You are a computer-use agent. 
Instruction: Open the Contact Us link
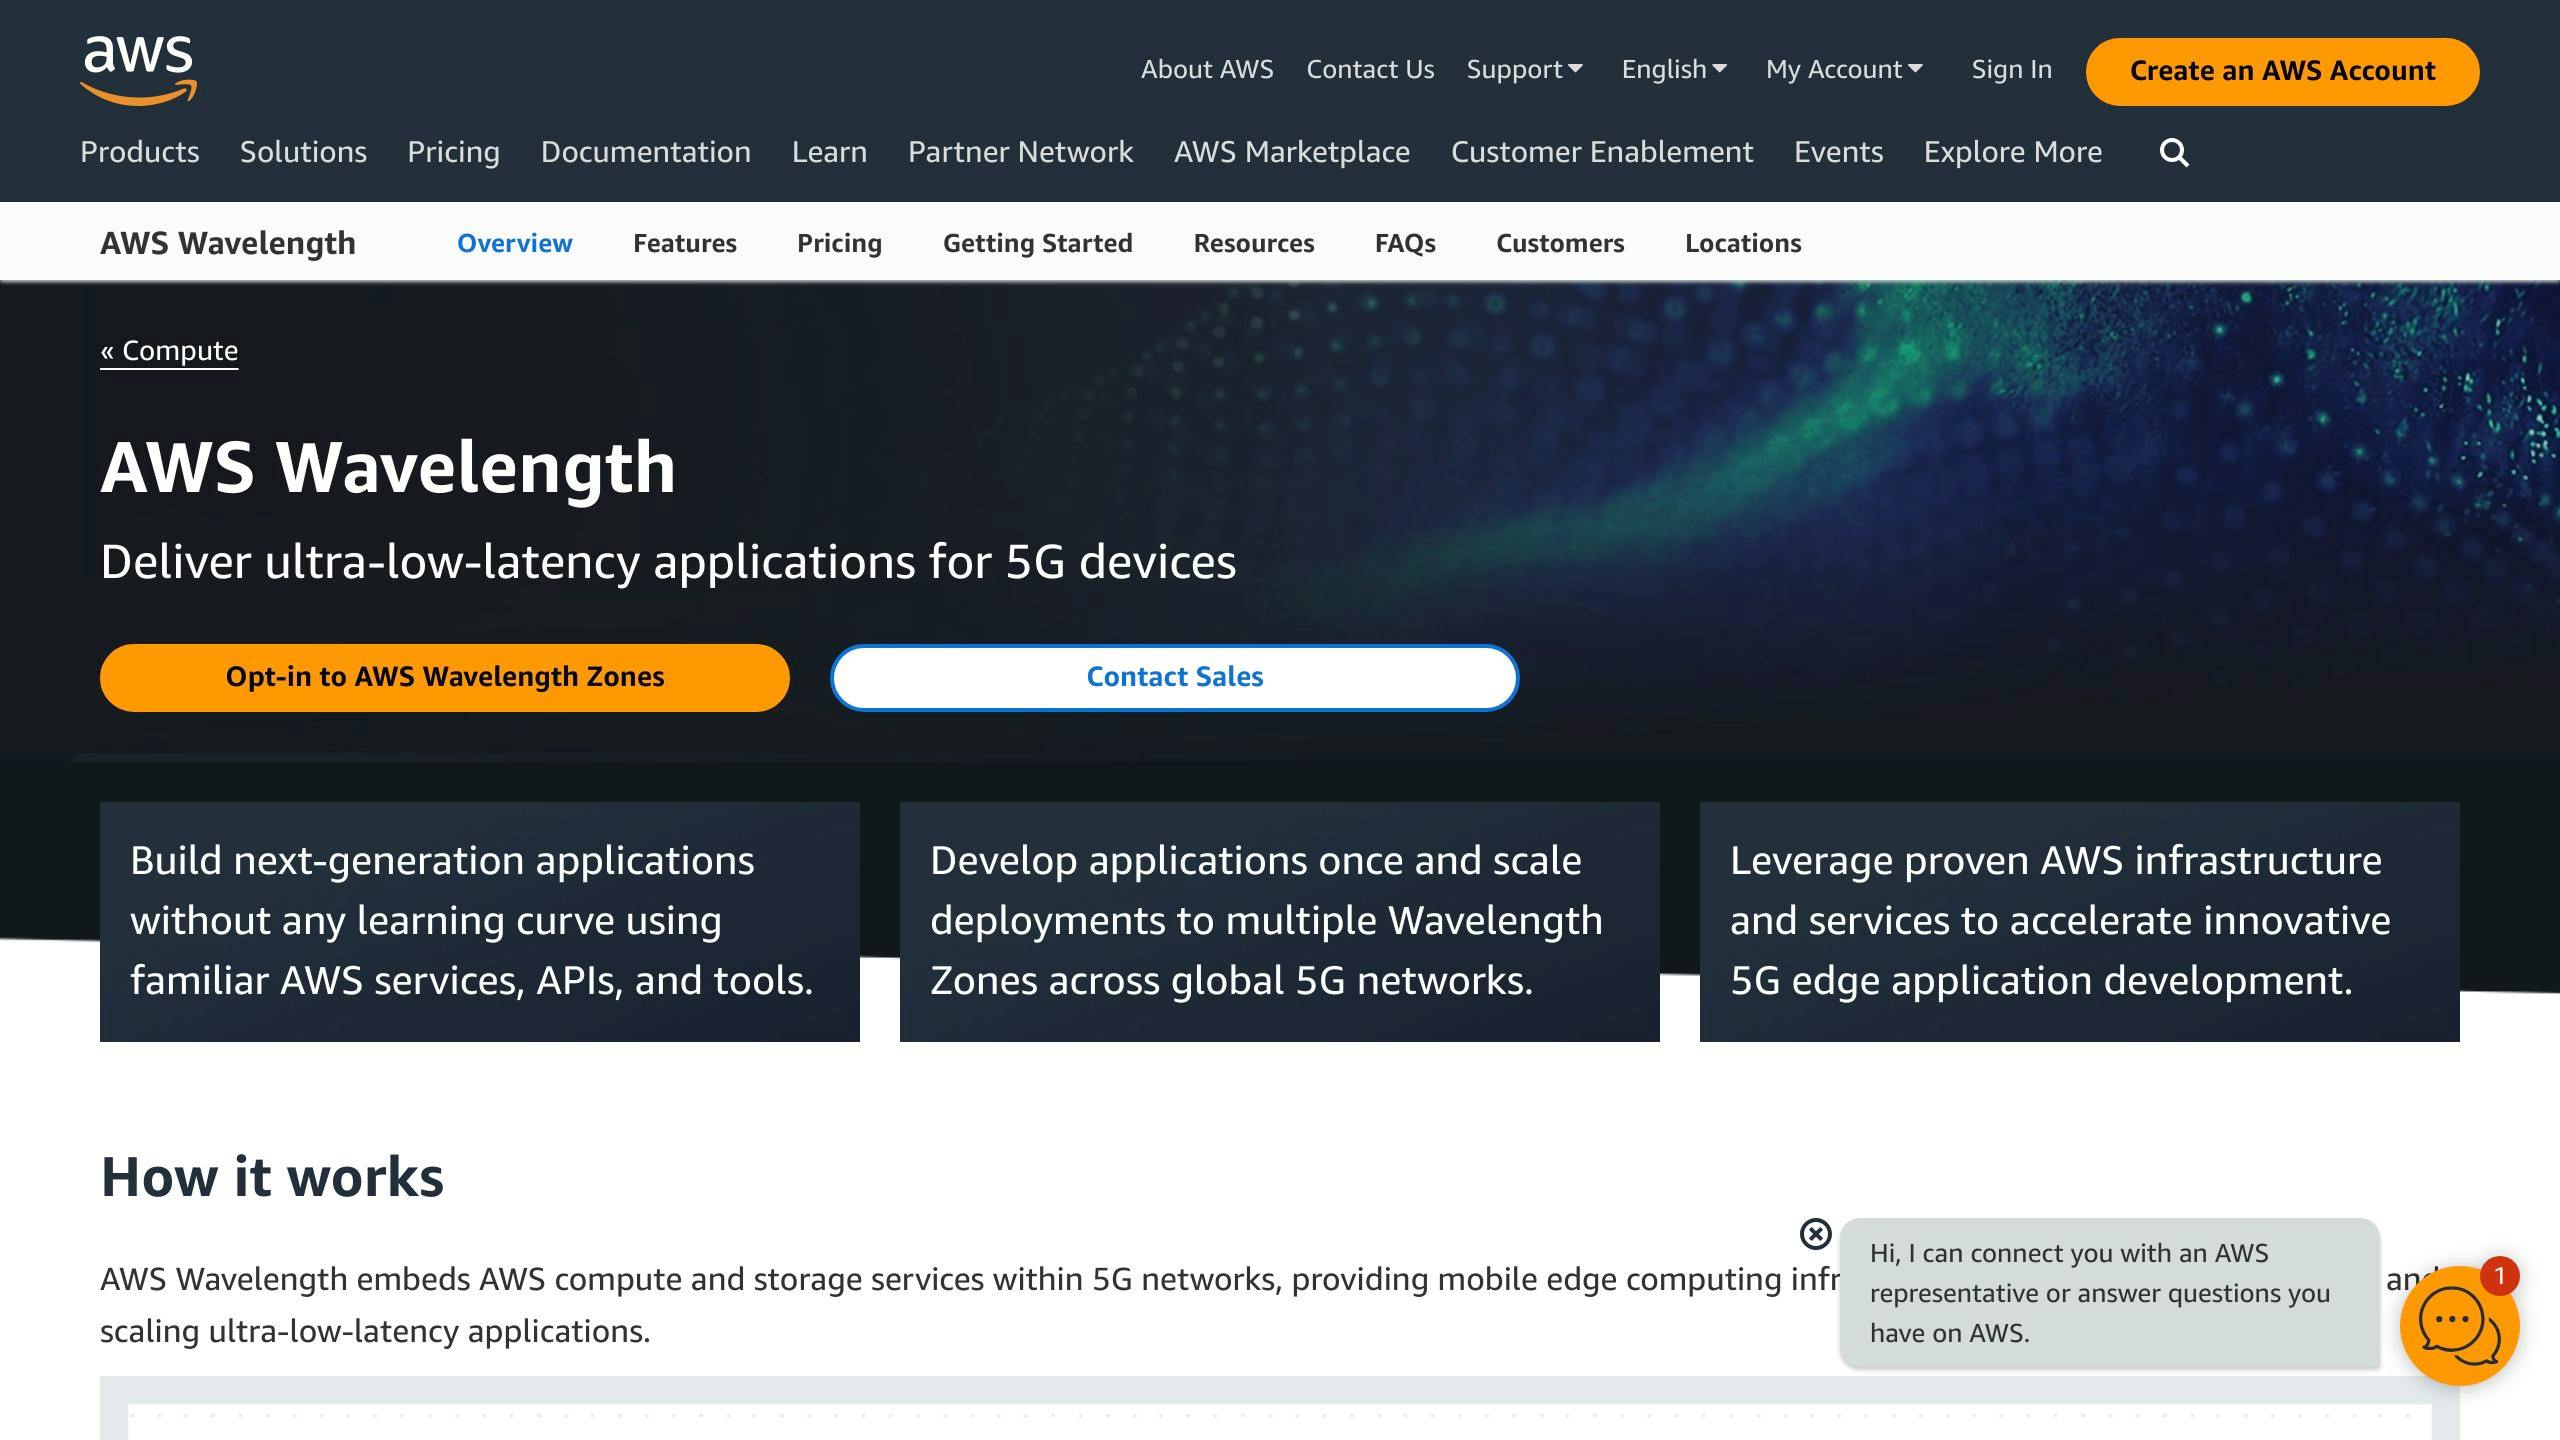tap(1370, 70)
